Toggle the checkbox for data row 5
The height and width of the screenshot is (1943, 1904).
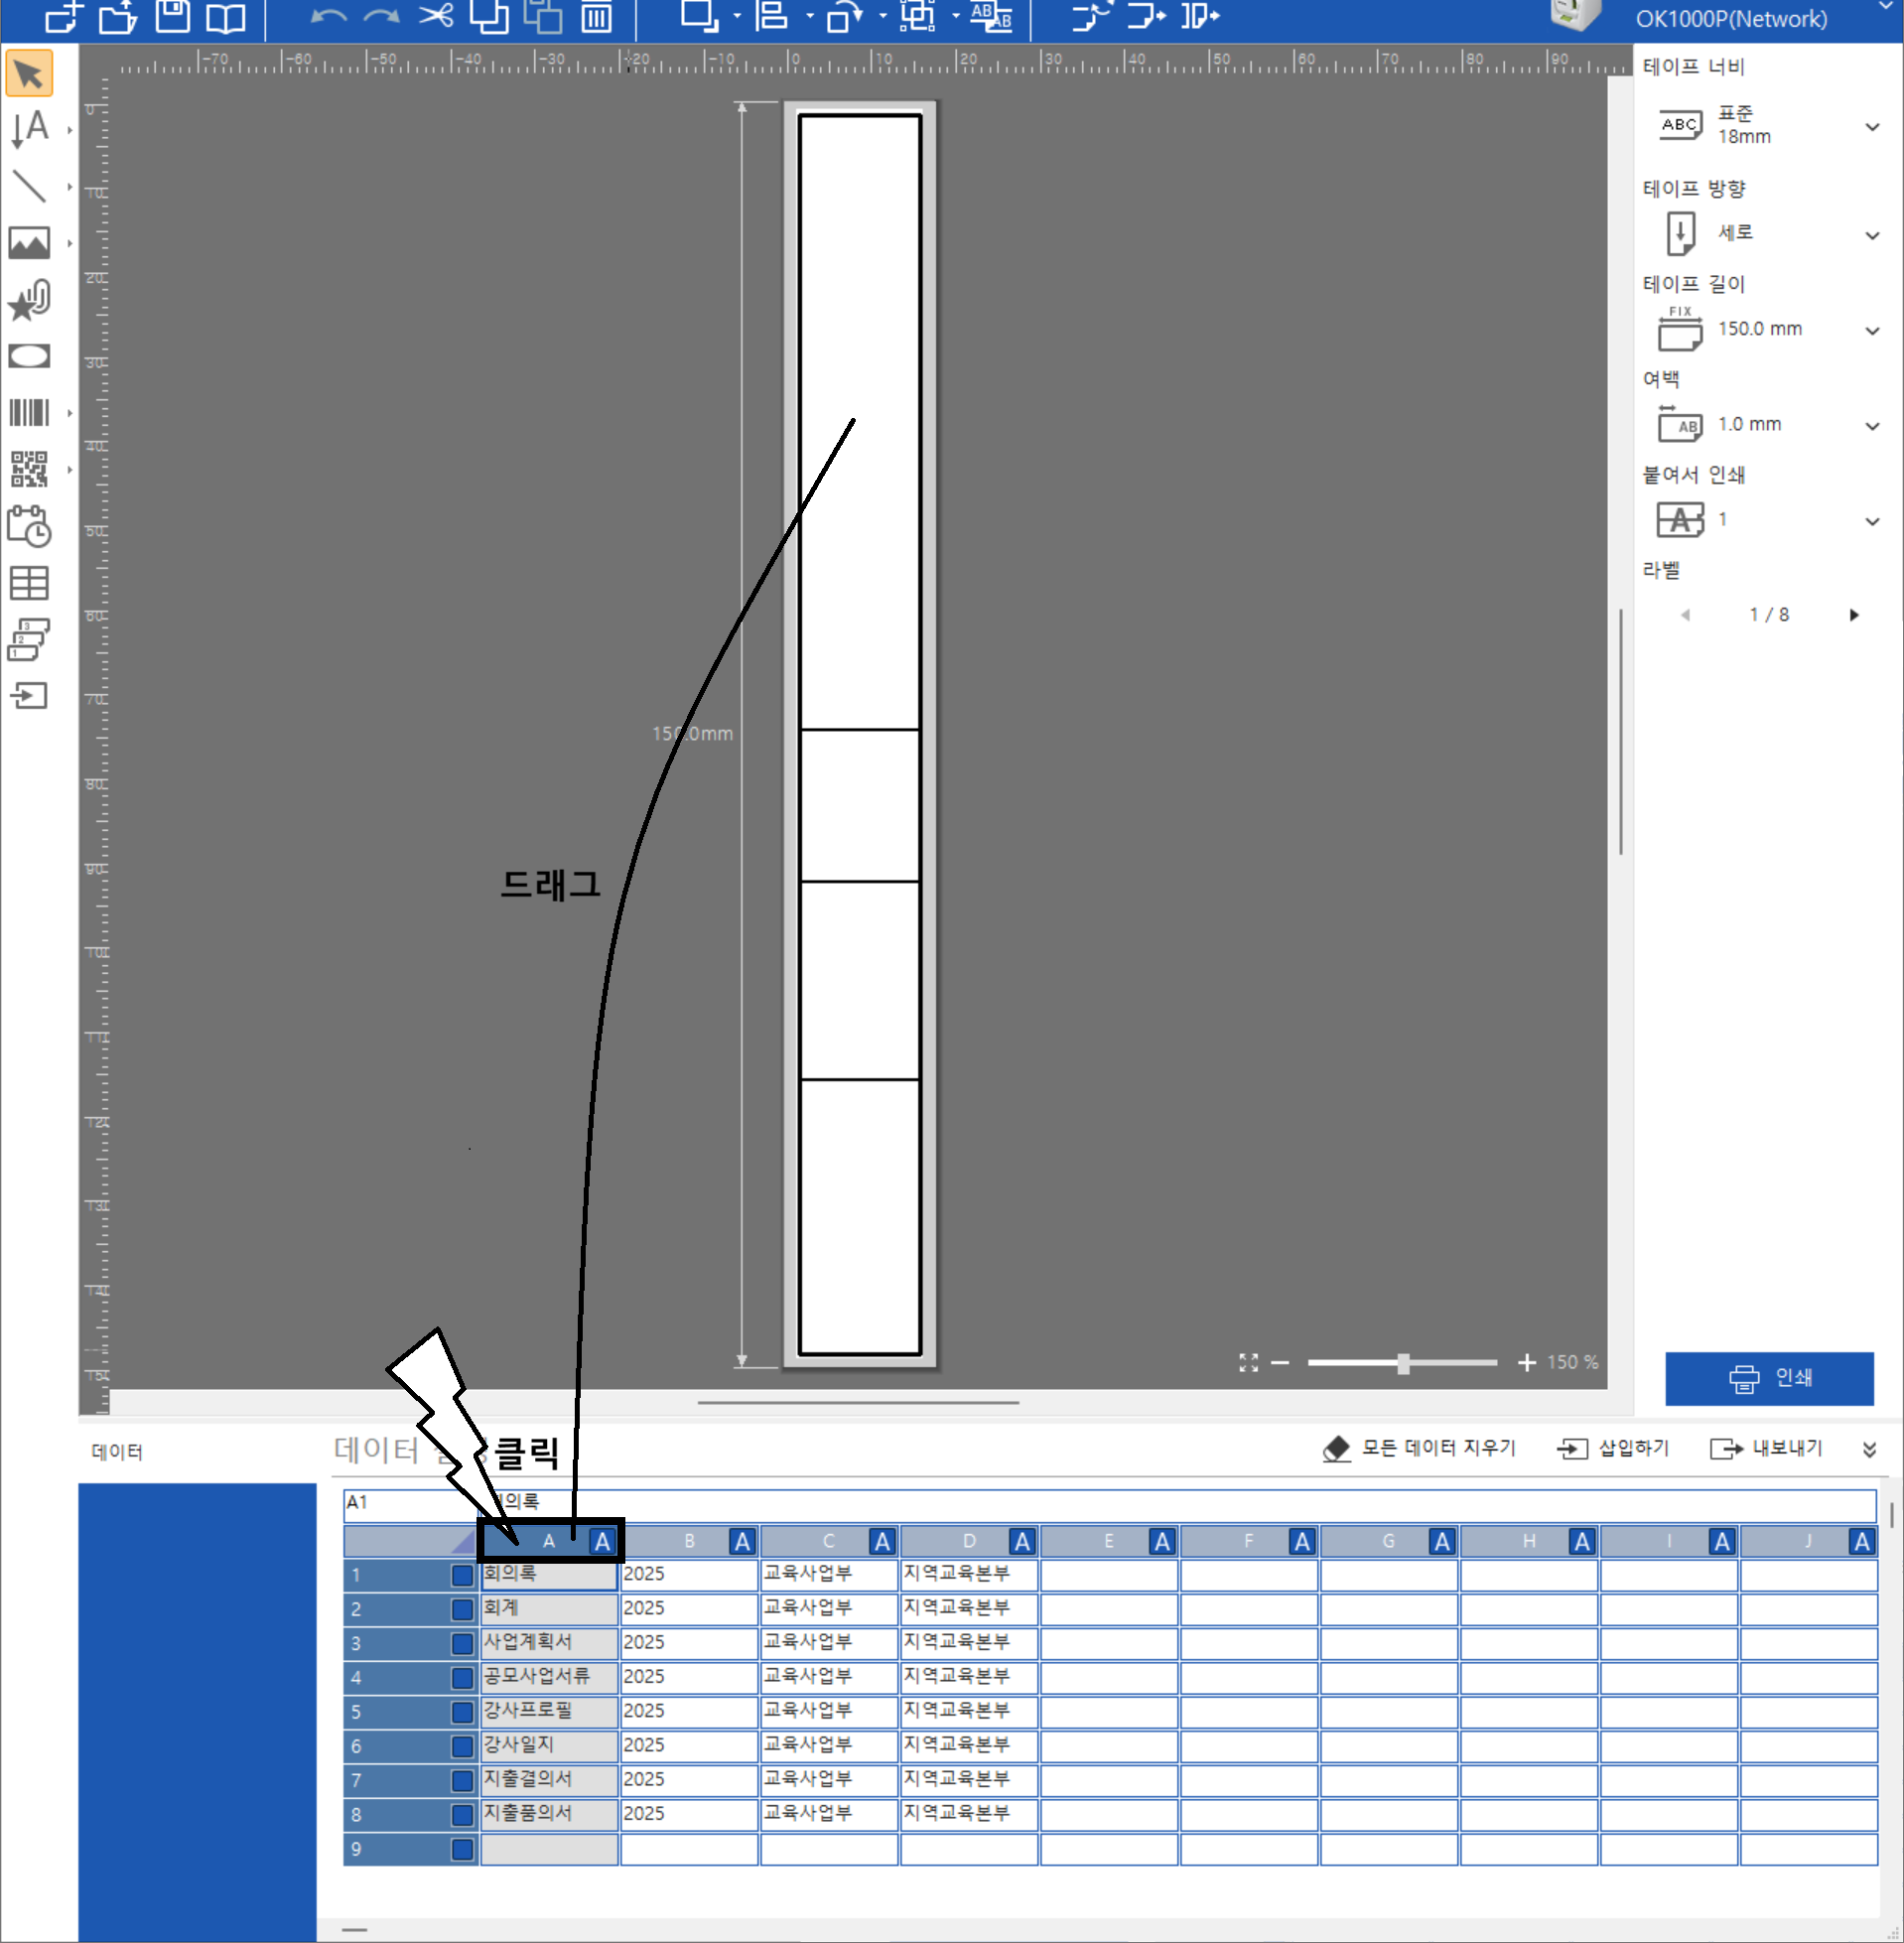pos(462,1712)
